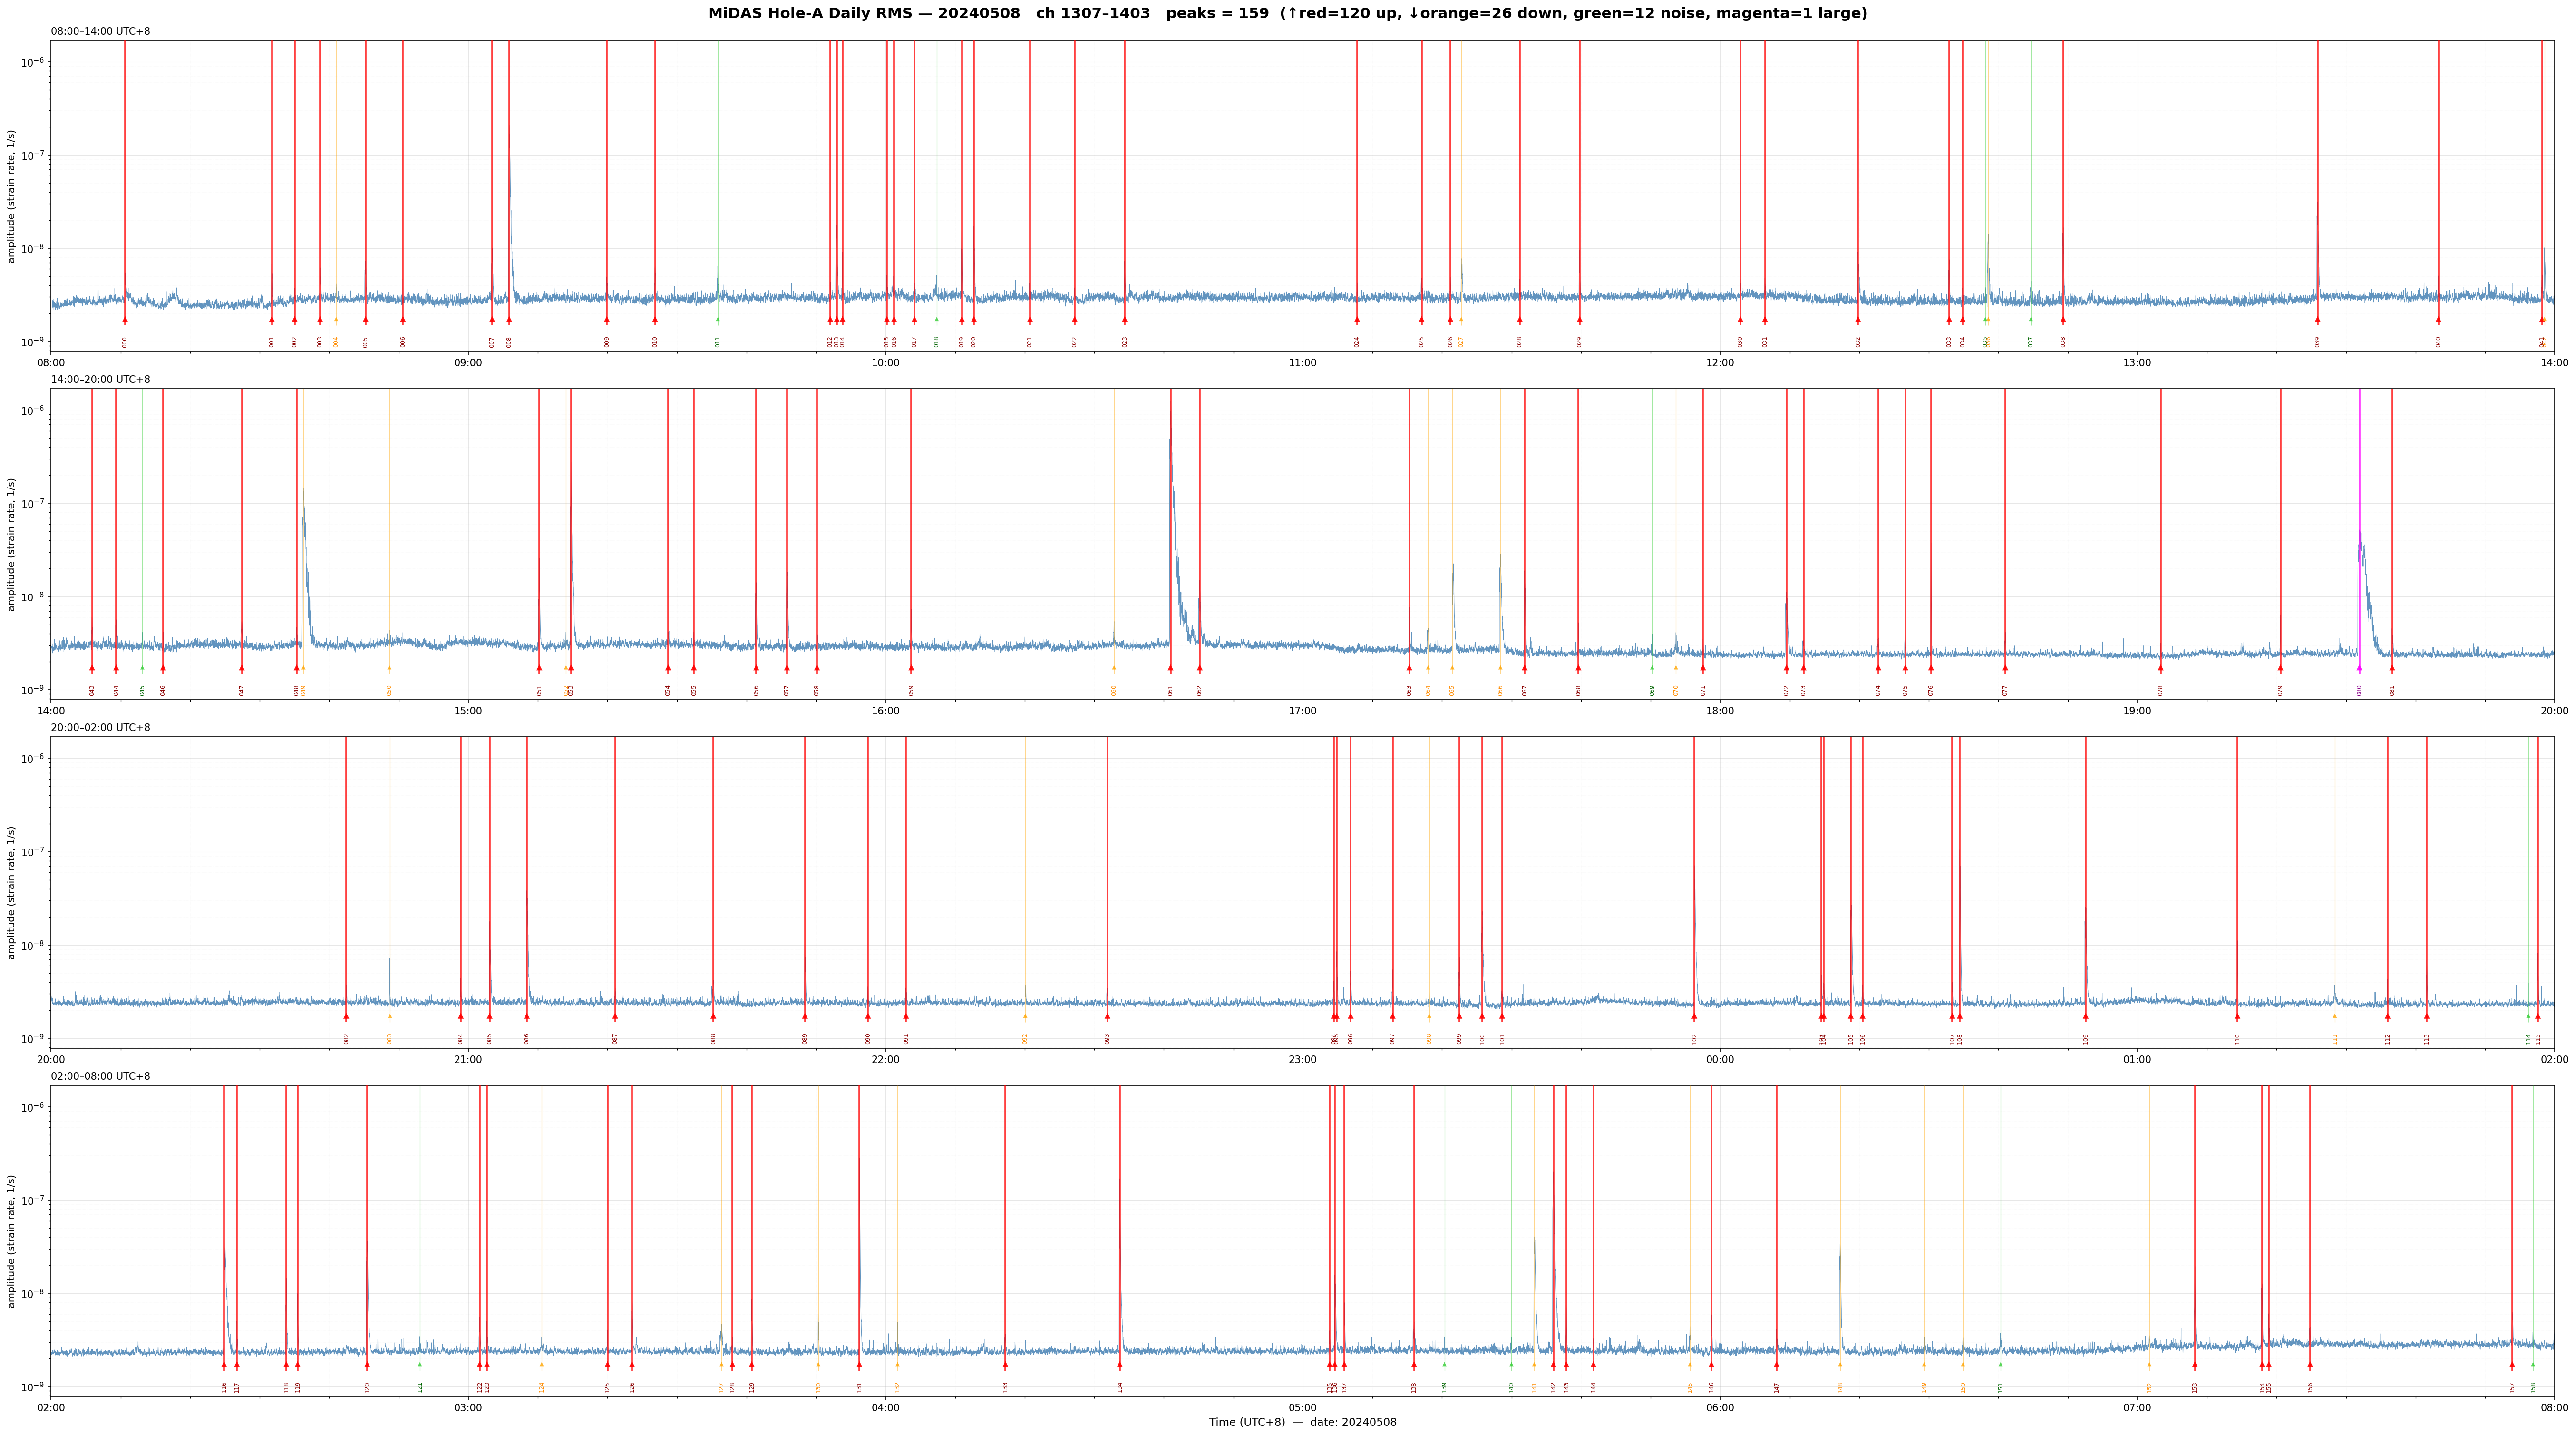Click the peak number label "021"

pyautogui.click(x=1030, y=341)
